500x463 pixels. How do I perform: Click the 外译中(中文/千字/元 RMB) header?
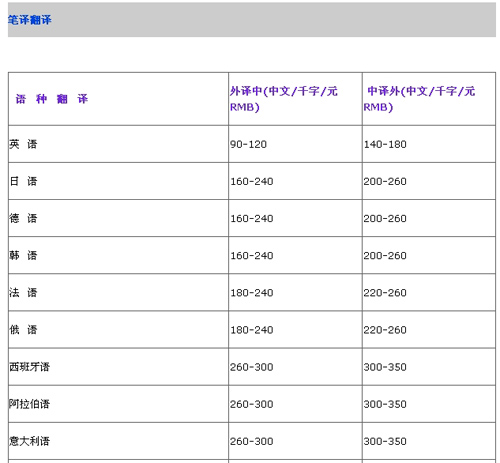[x=284, y=99]
